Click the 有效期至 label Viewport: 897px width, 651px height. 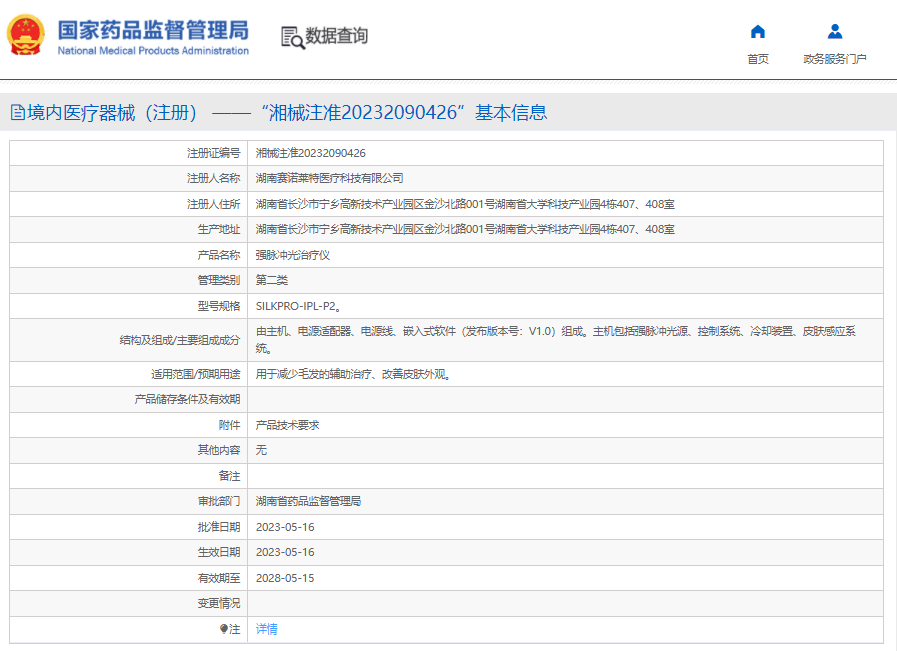219,578
